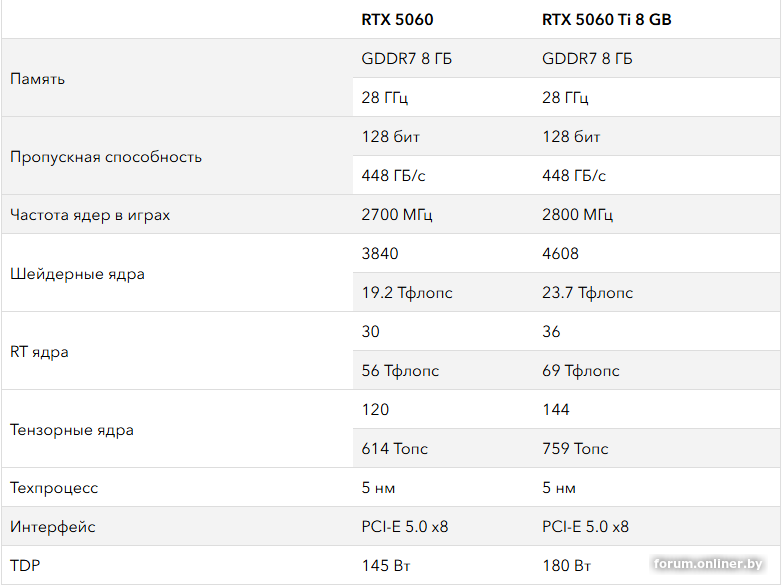This screenshot has height=585, width=783.
Task: Click the forum.onliner.by watermark
Action: (706, 563)
